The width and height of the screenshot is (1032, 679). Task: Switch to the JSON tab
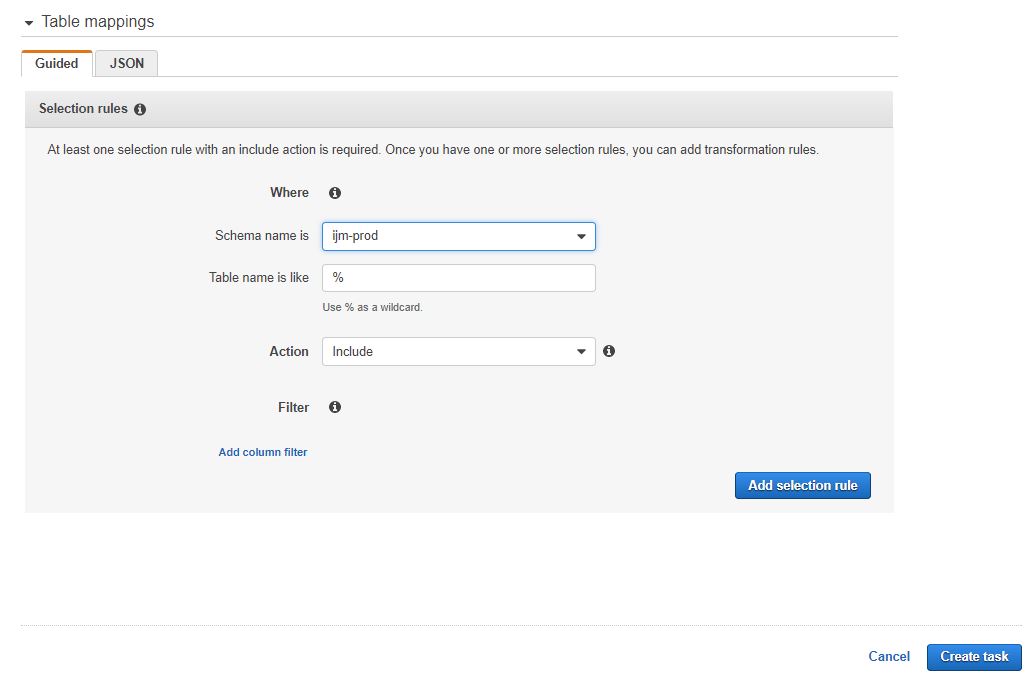click(126, 63)
